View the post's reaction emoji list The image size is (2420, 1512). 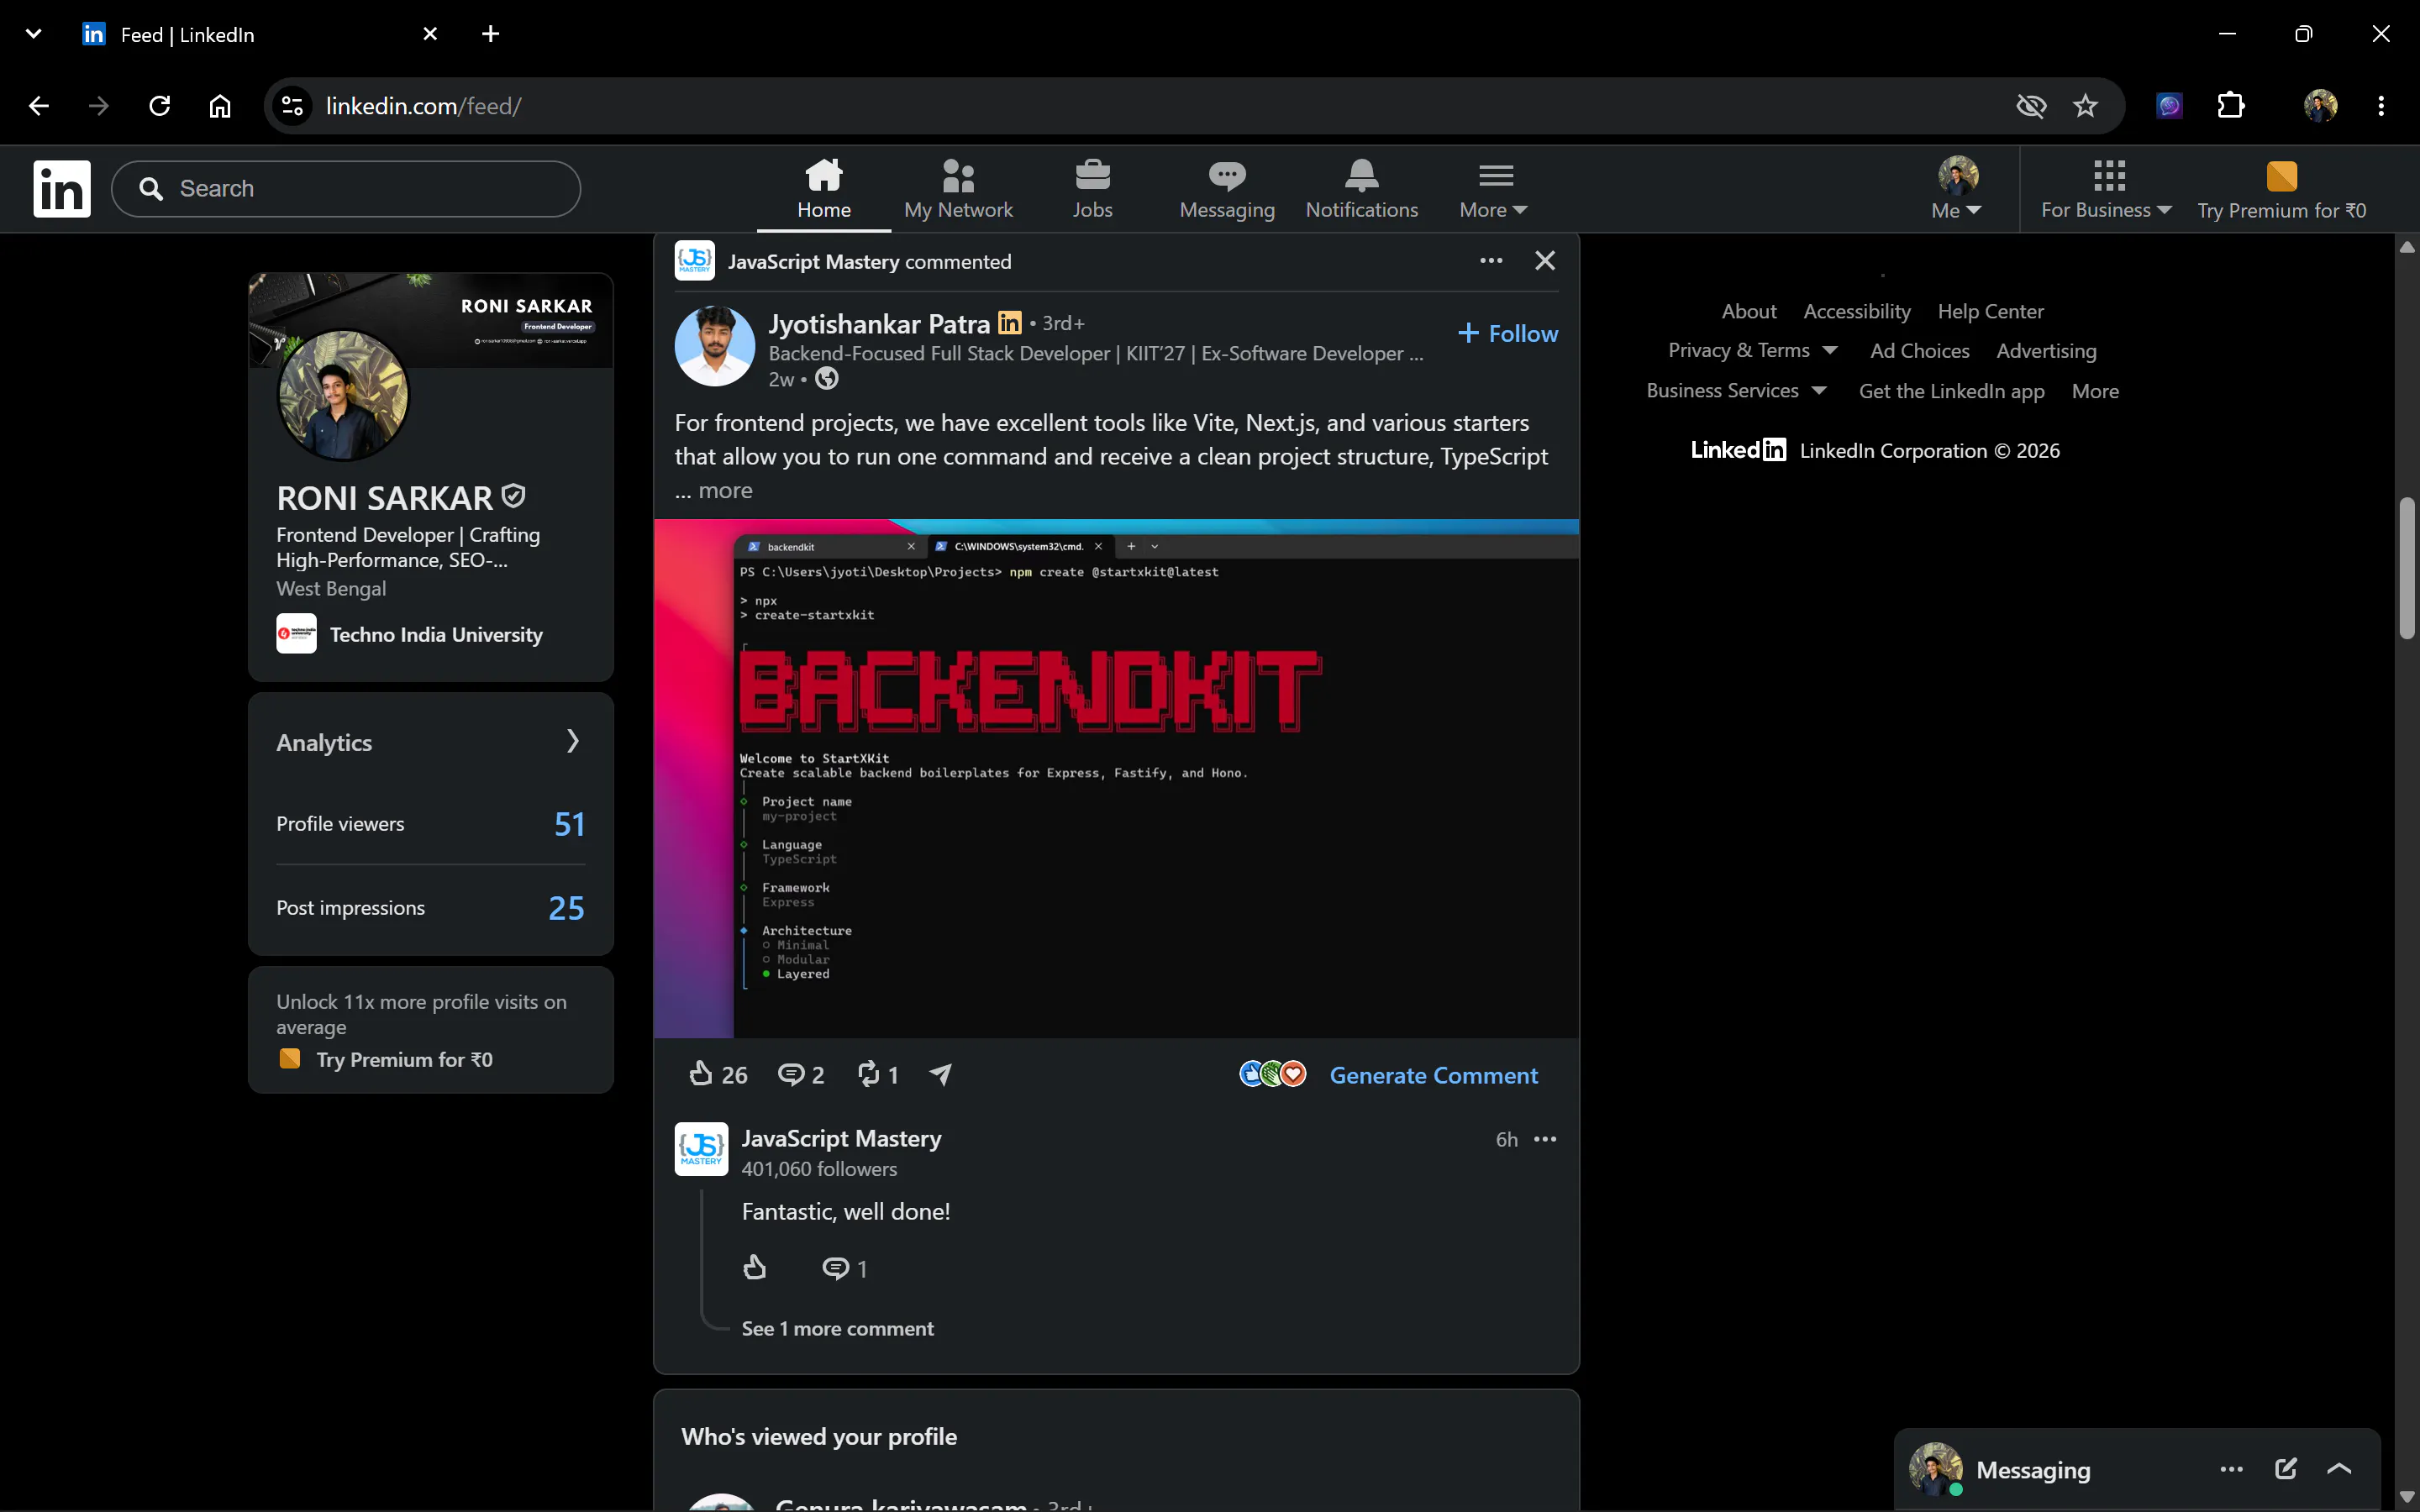(x=1272, y=1074)
